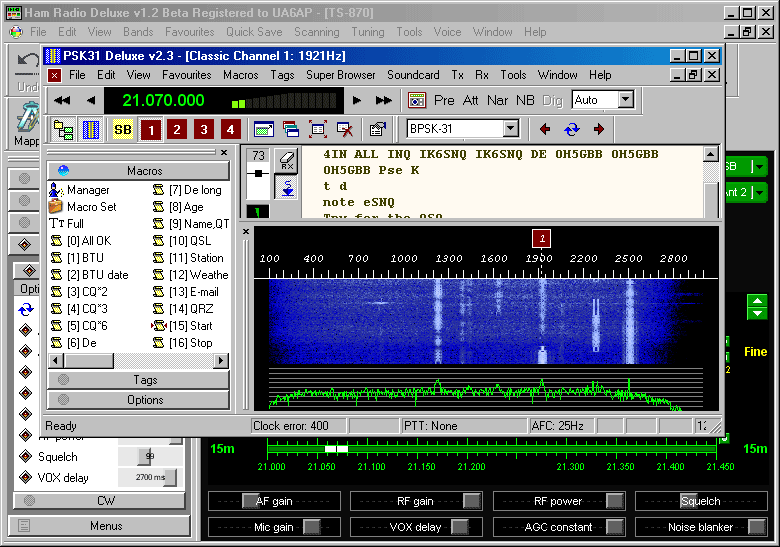Click the fast rewind tuning arrows

(x=62, y=100)
